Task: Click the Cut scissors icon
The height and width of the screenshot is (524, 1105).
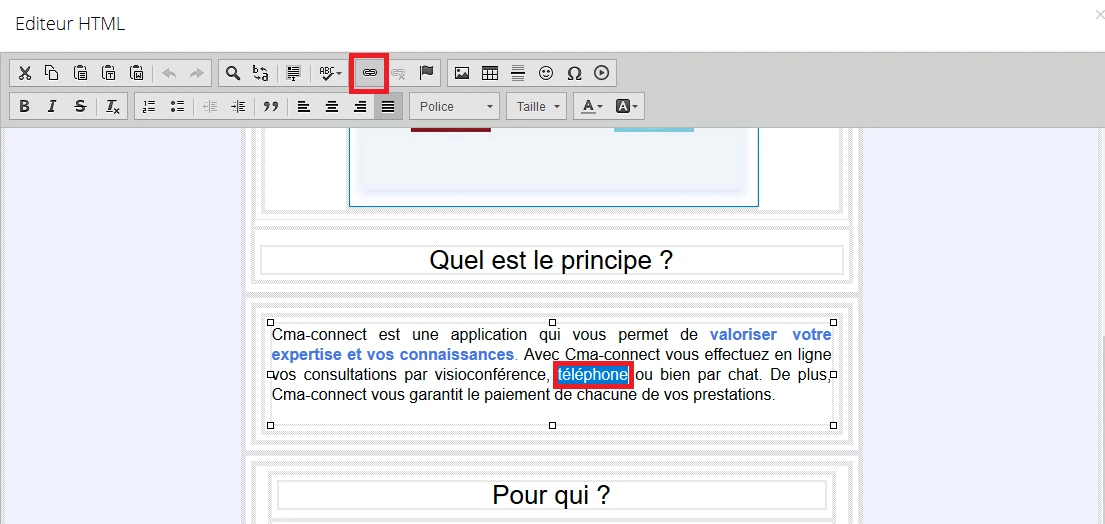Action: pos(25,73)
